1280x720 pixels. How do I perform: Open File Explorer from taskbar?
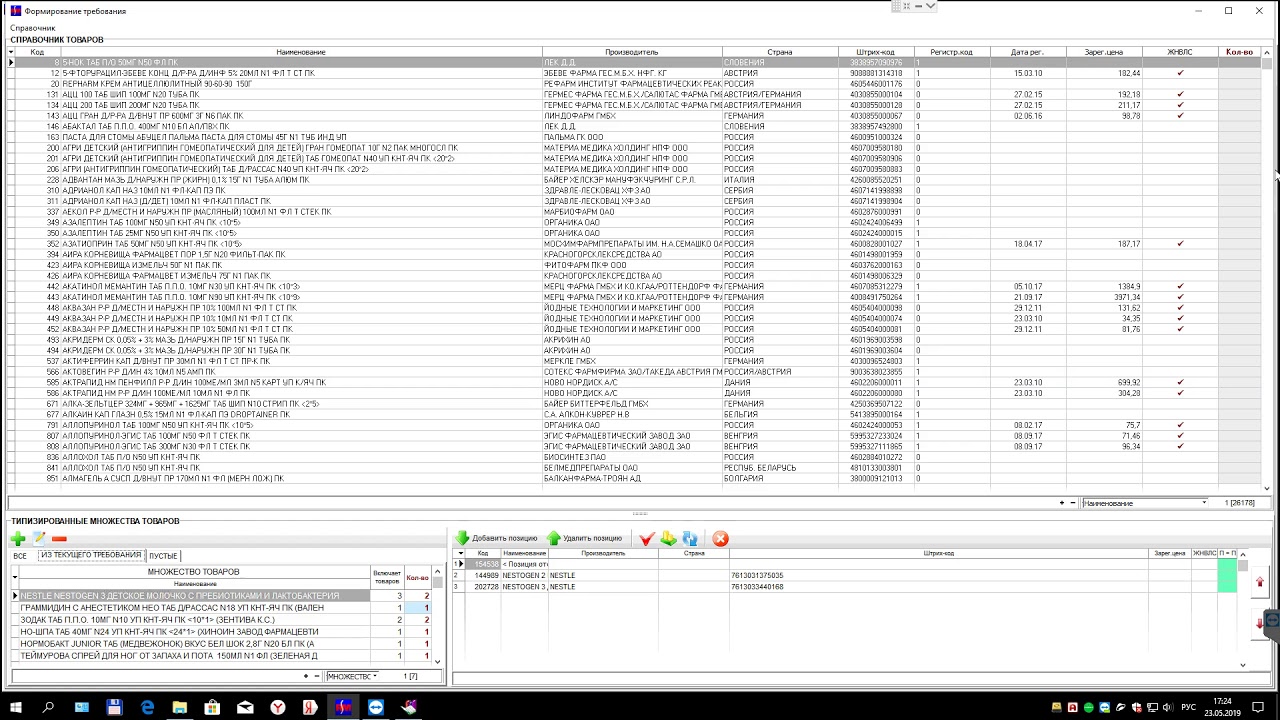[180, 707]
